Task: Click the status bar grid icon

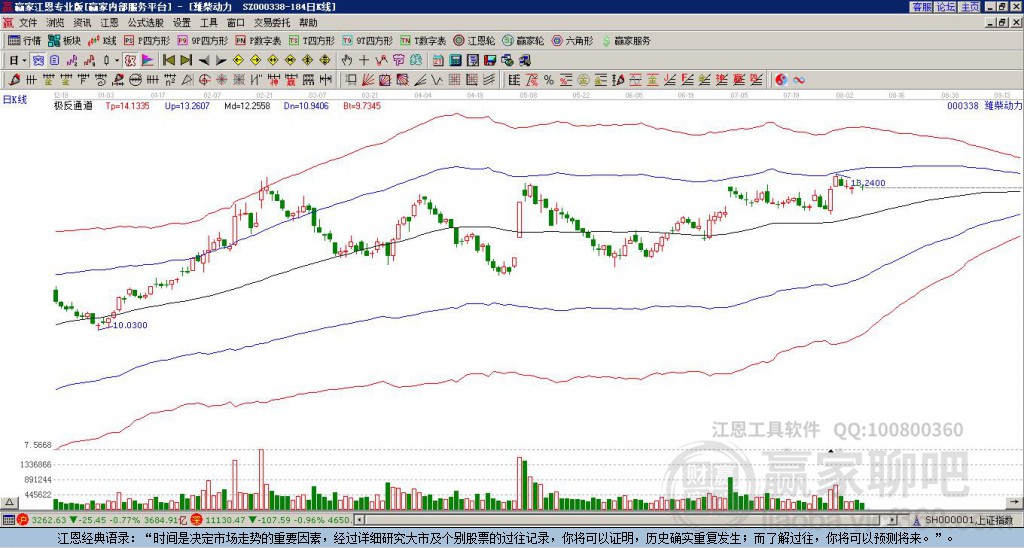Action: coord(8,520)
